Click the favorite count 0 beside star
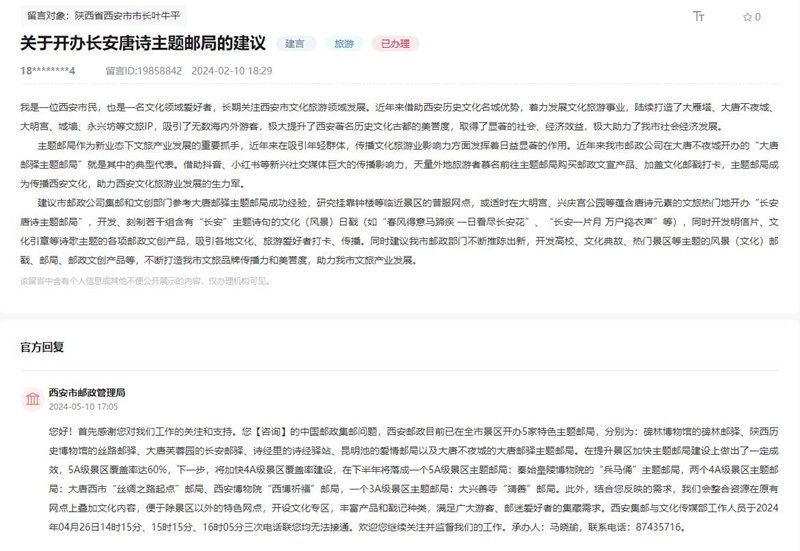This screenshot has height=551, width=800. point(758,17)
